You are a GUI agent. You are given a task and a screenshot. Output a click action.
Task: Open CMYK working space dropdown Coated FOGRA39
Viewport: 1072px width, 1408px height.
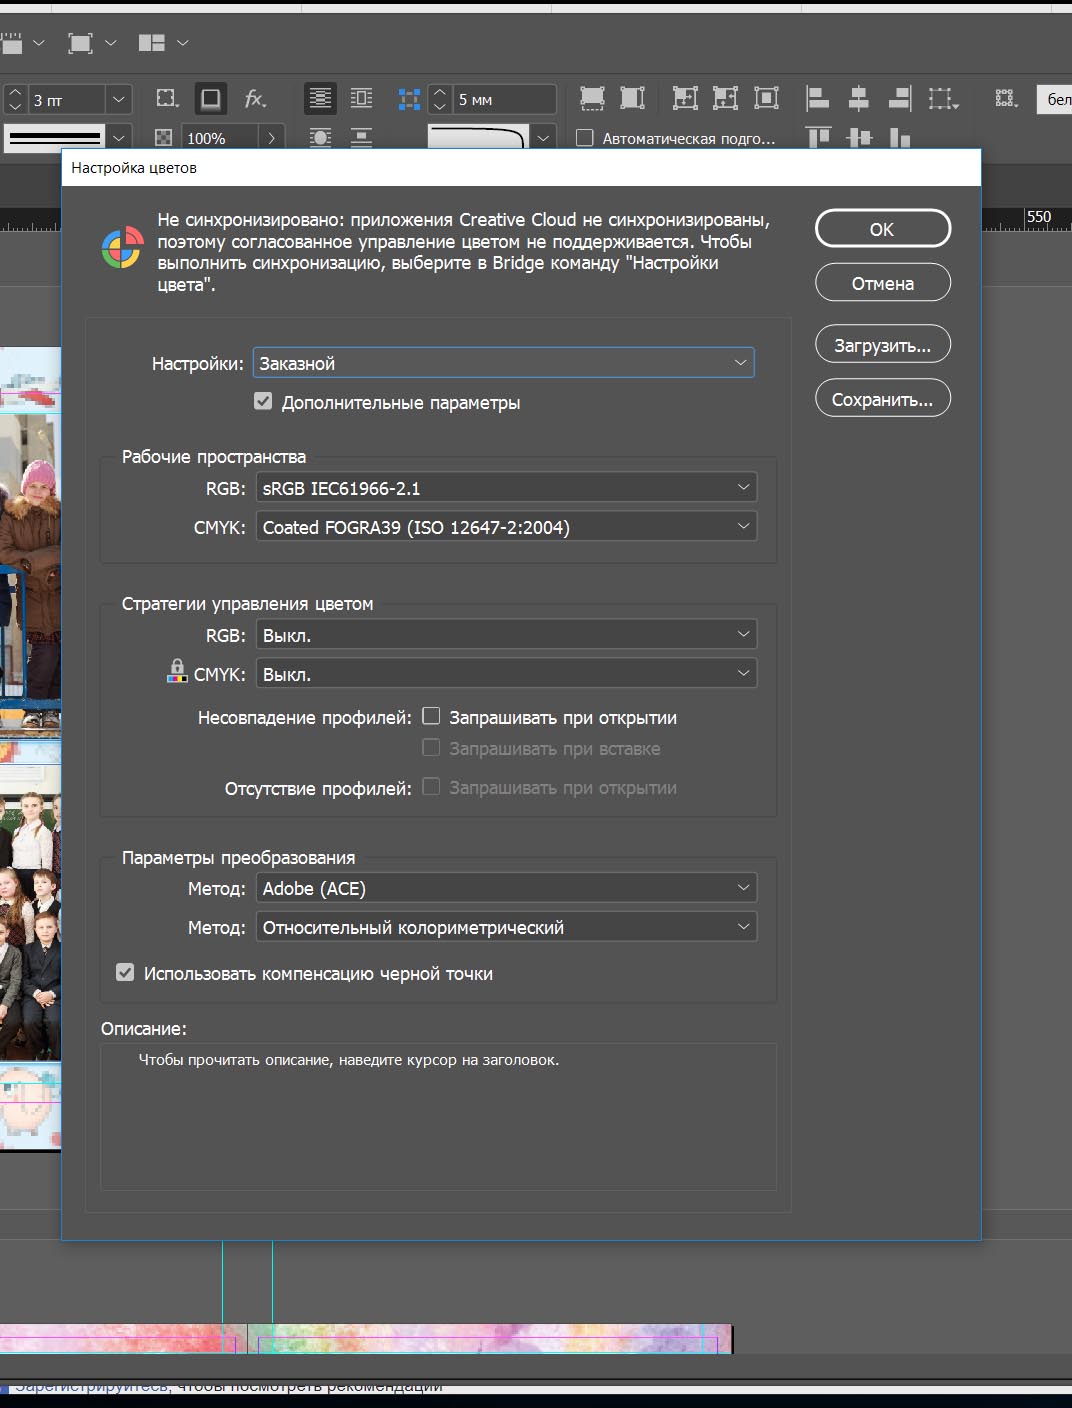pos(506,527)
